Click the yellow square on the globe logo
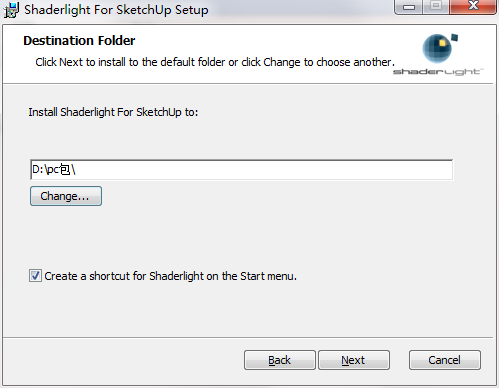 click(x=442, y=43)
